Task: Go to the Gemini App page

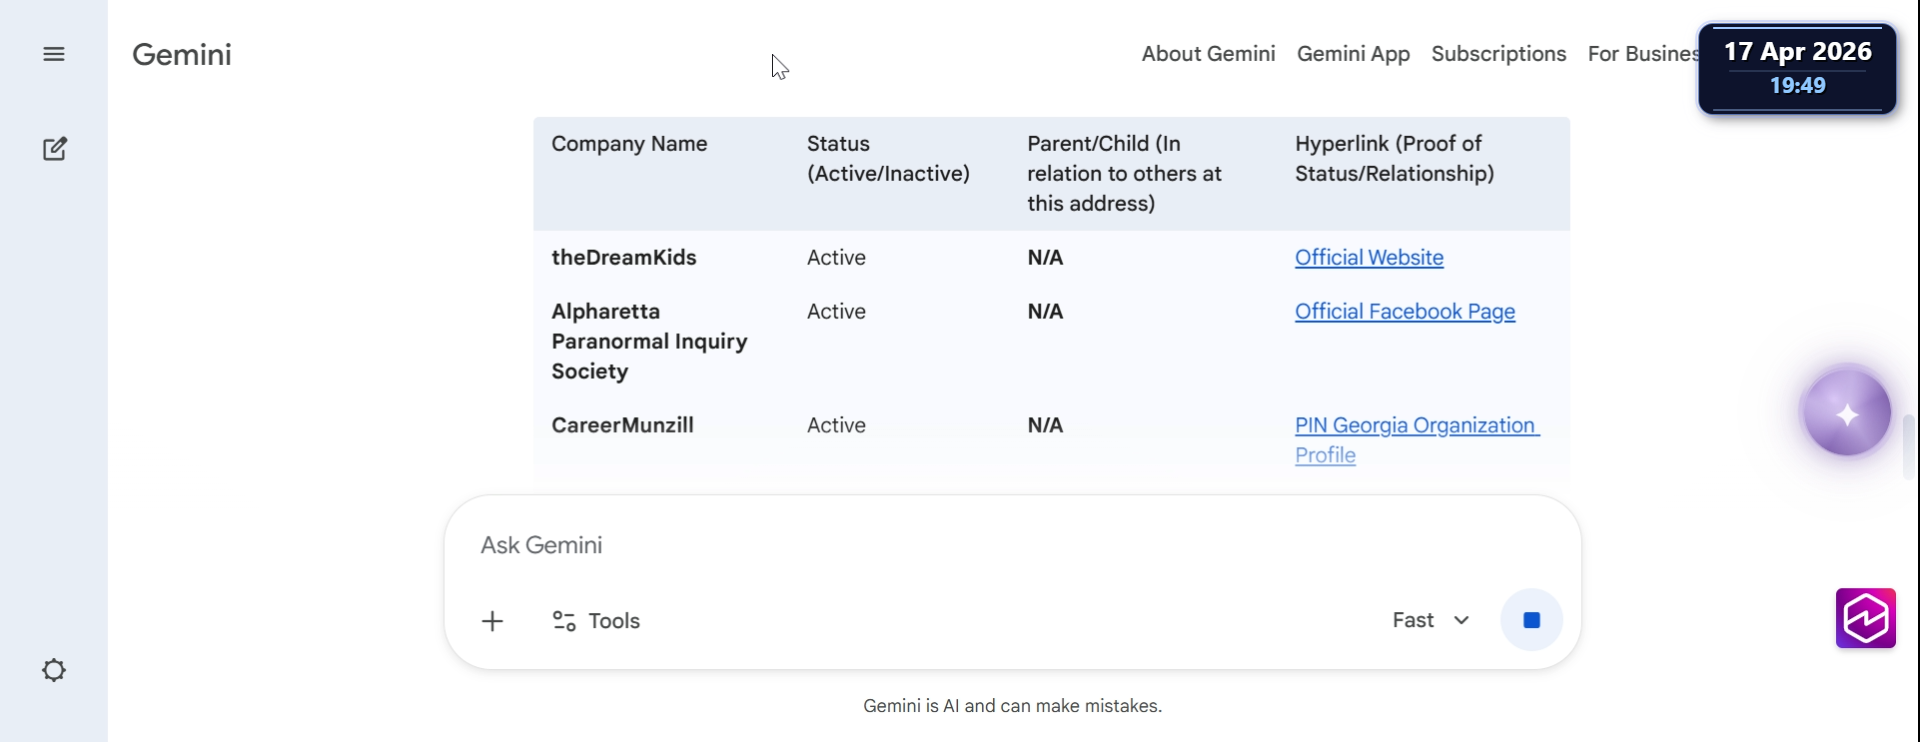Action: point(1353,54)
